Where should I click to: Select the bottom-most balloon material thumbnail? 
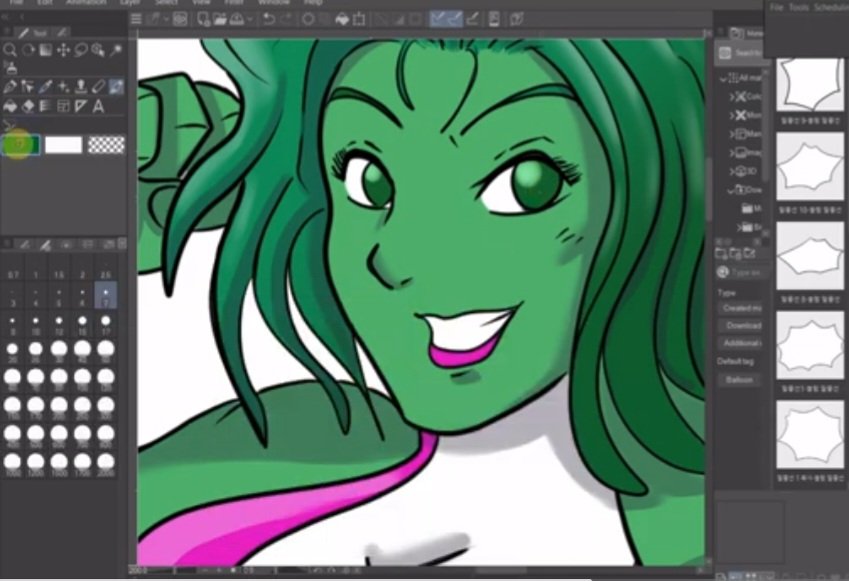[x=810, y=434]
